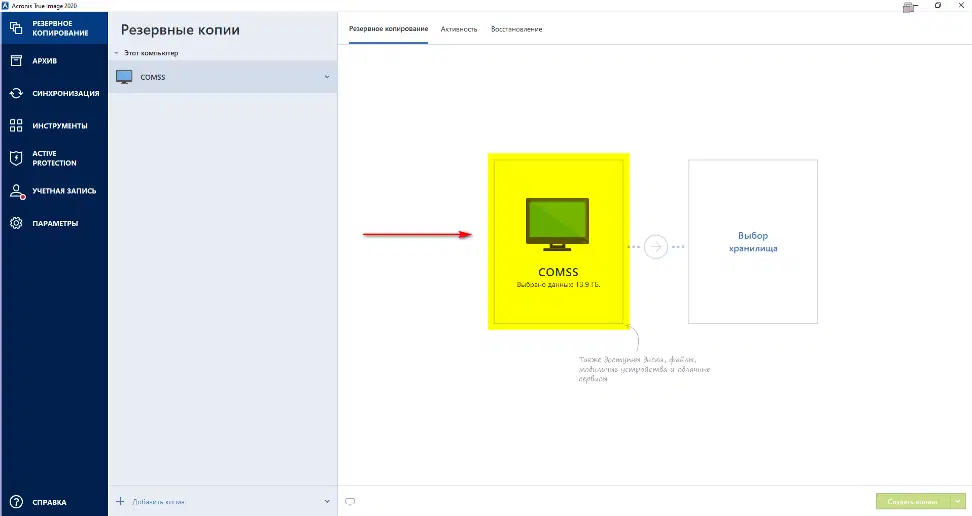The width and height of the screenshot is (972, 516).
Task: Click the Acronis app logo in title bar
Action: click(6, 5)
